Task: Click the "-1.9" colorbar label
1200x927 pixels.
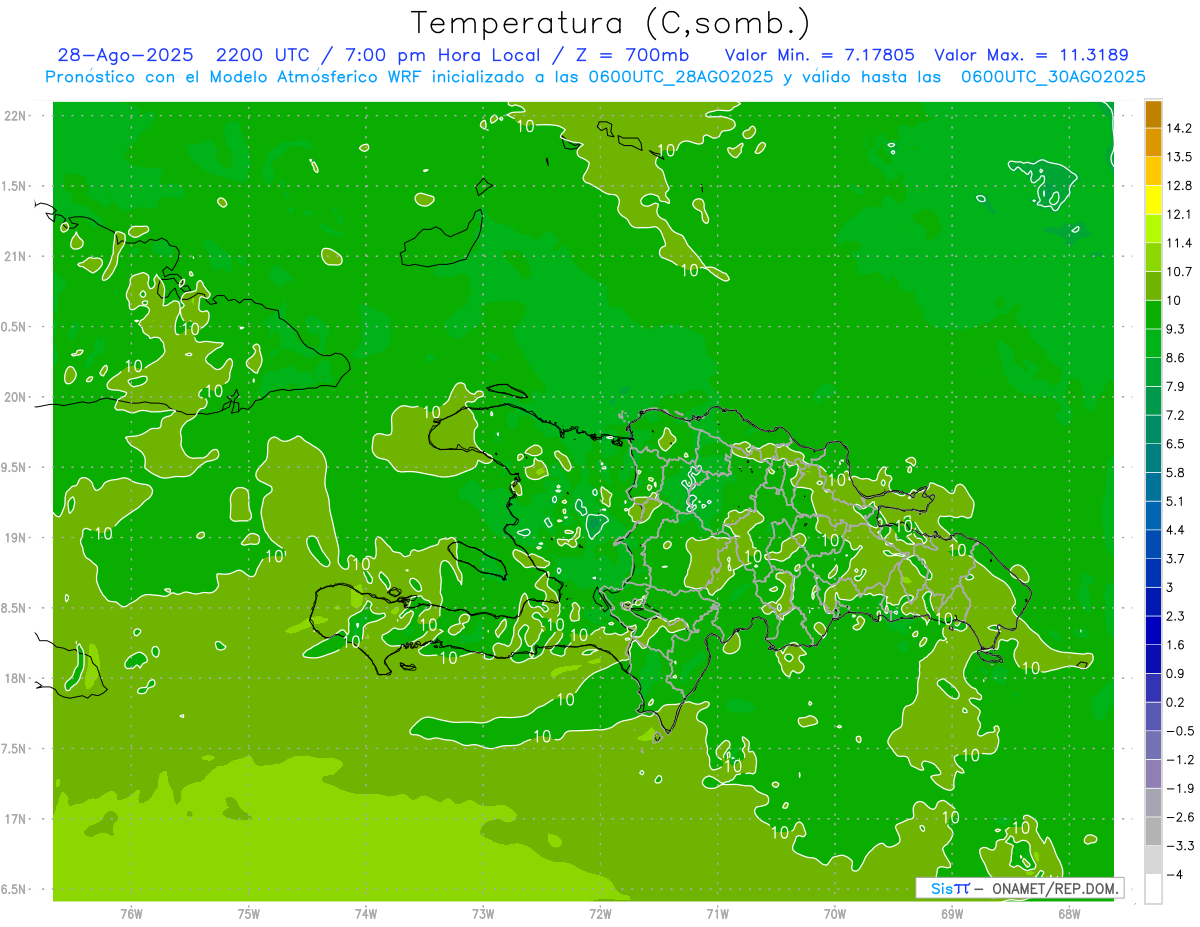Action: (1179, 788)
